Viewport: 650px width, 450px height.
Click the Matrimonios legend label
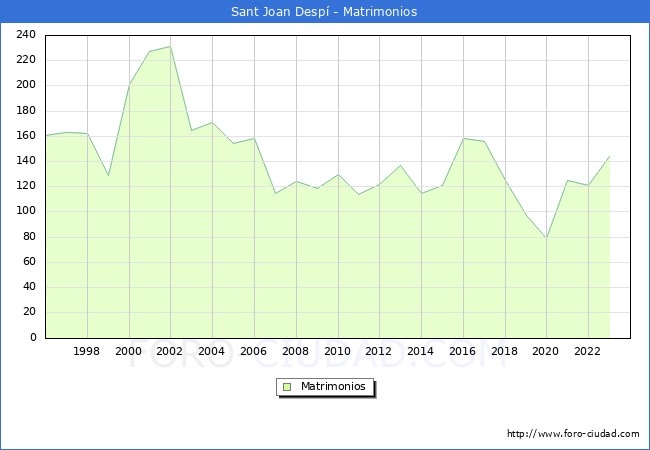click(333, 387)
